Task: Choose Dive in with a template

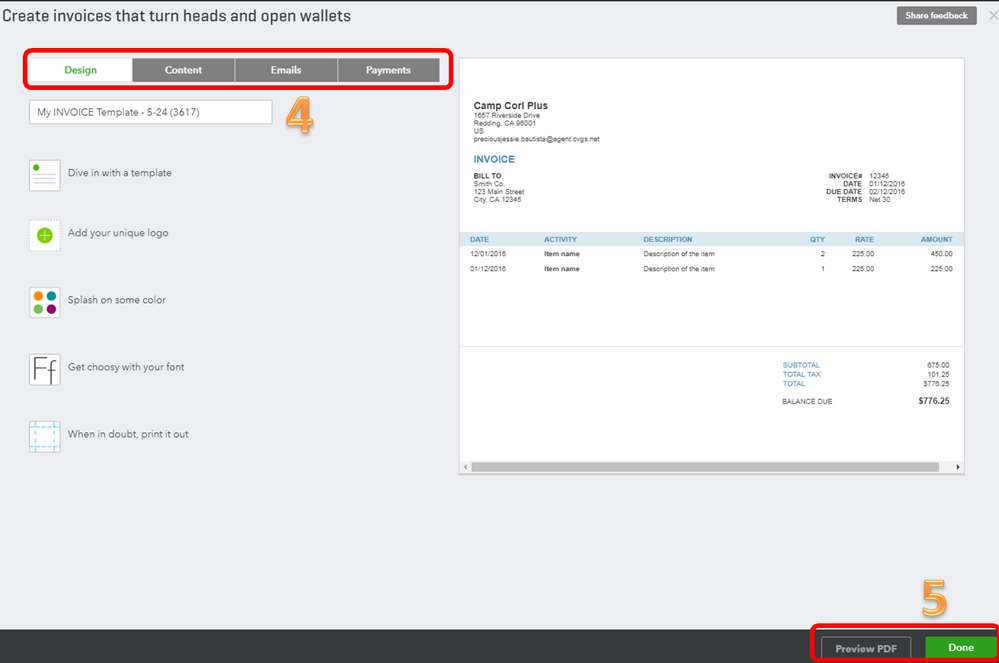Action: (x=120, y=173)
